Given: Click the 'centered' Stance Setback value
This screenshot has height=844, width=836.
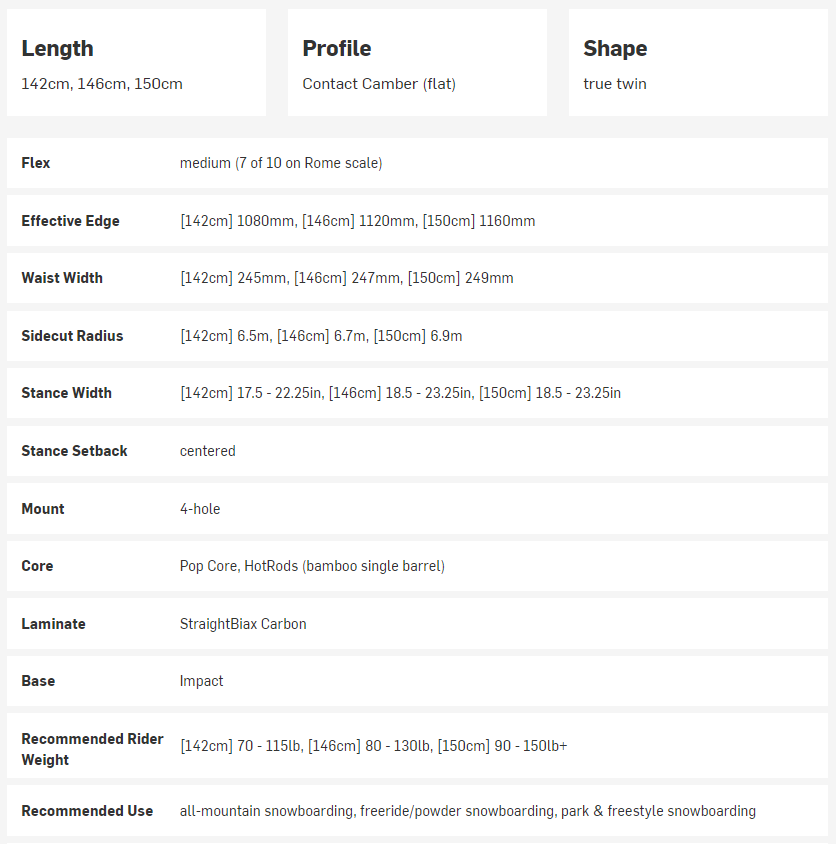Looking at the screenshot, I should (x=208, y=451).
